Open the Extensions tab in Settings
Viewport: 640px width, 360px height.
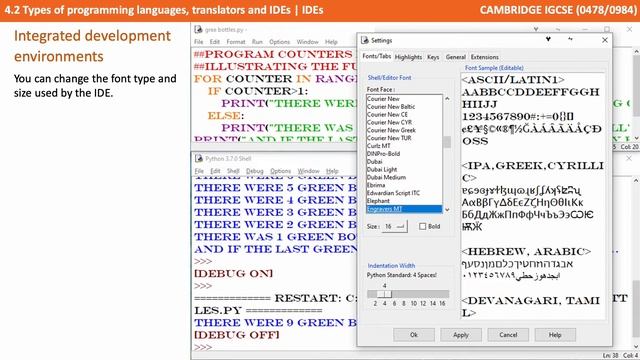point(484,57)
